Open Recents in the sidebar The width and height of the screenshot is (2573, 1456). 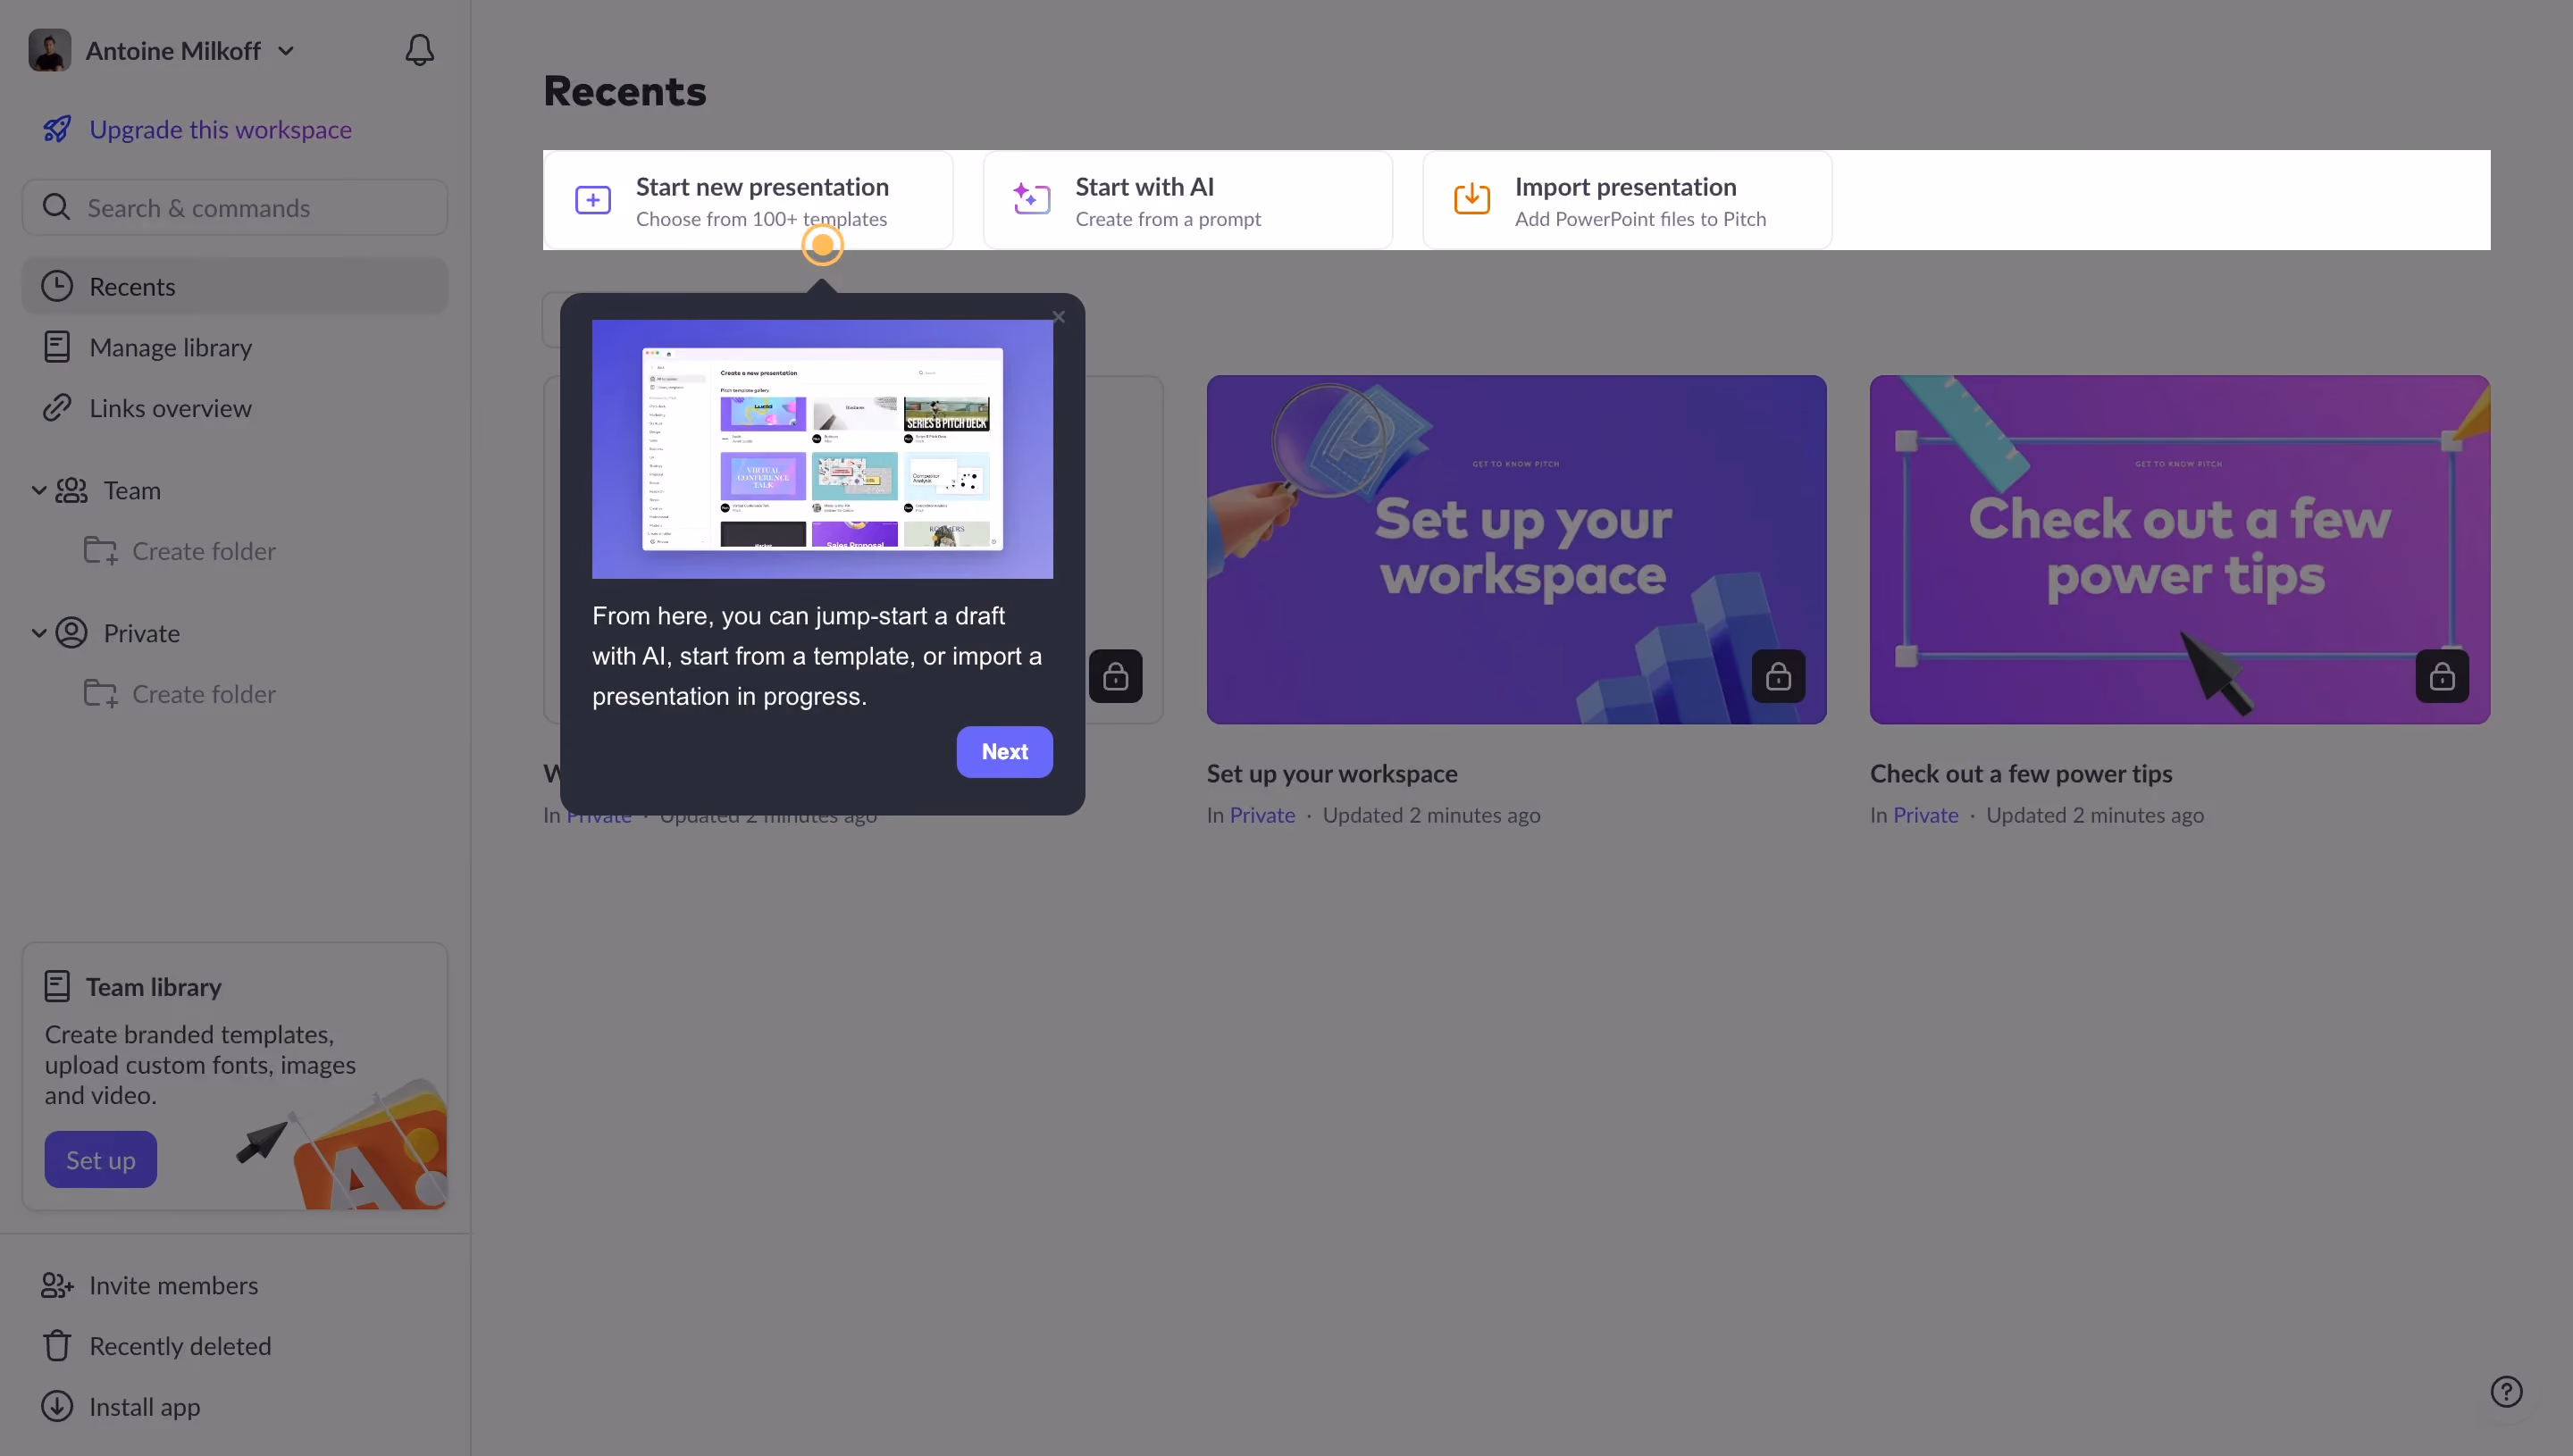(235, 286)
